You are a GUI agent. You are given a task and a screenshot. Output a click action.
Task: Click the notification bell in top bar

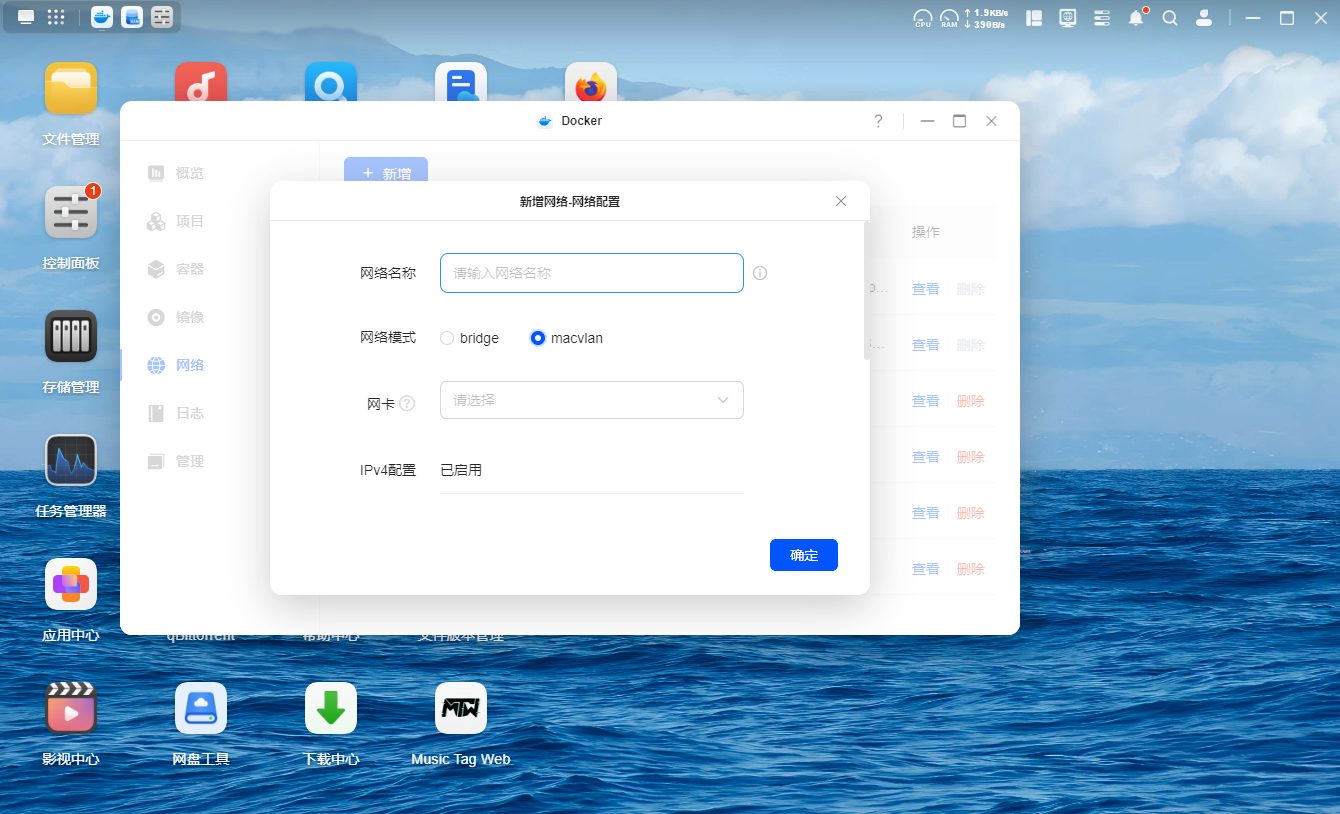pyautogui.click(x=1136, y=18)
